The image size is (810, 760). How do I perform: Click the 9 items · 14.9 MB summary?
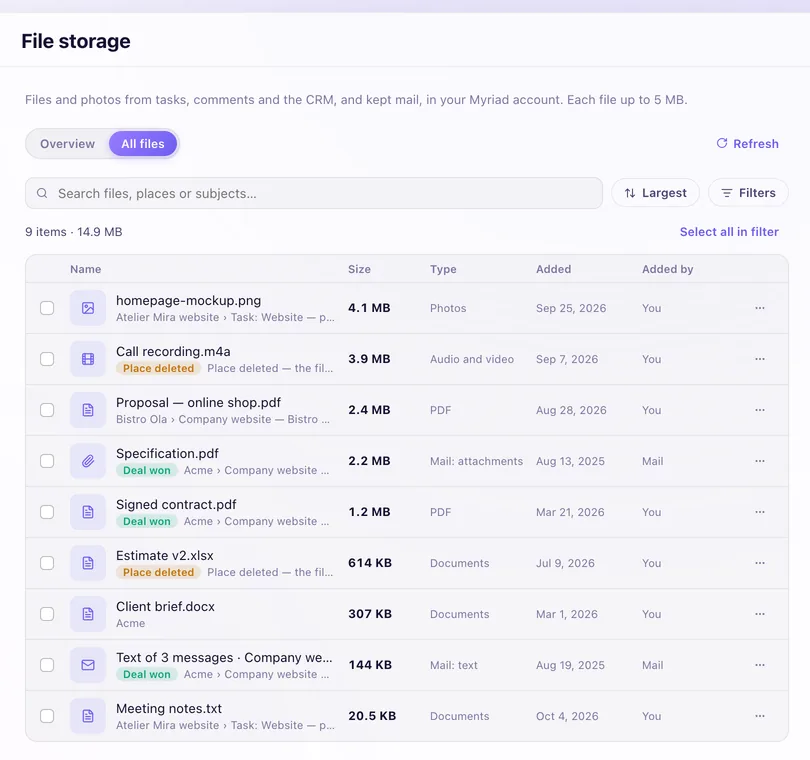74,232
